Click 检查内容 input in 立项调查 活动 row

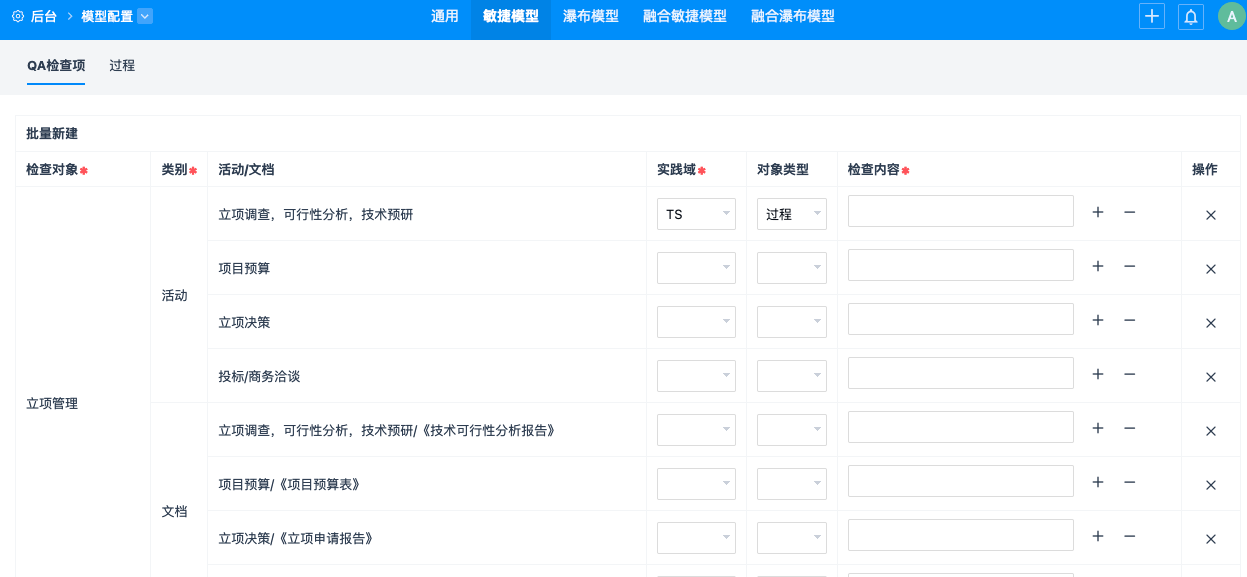[961, 211]
